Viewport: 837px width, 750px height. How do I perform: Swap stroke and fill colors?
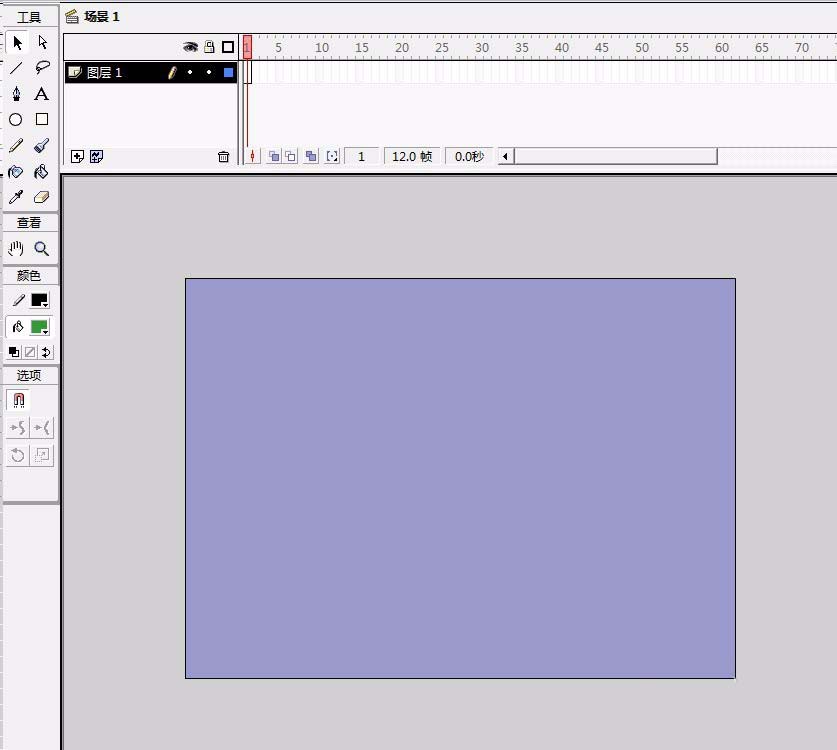click(x=46, y=352)
